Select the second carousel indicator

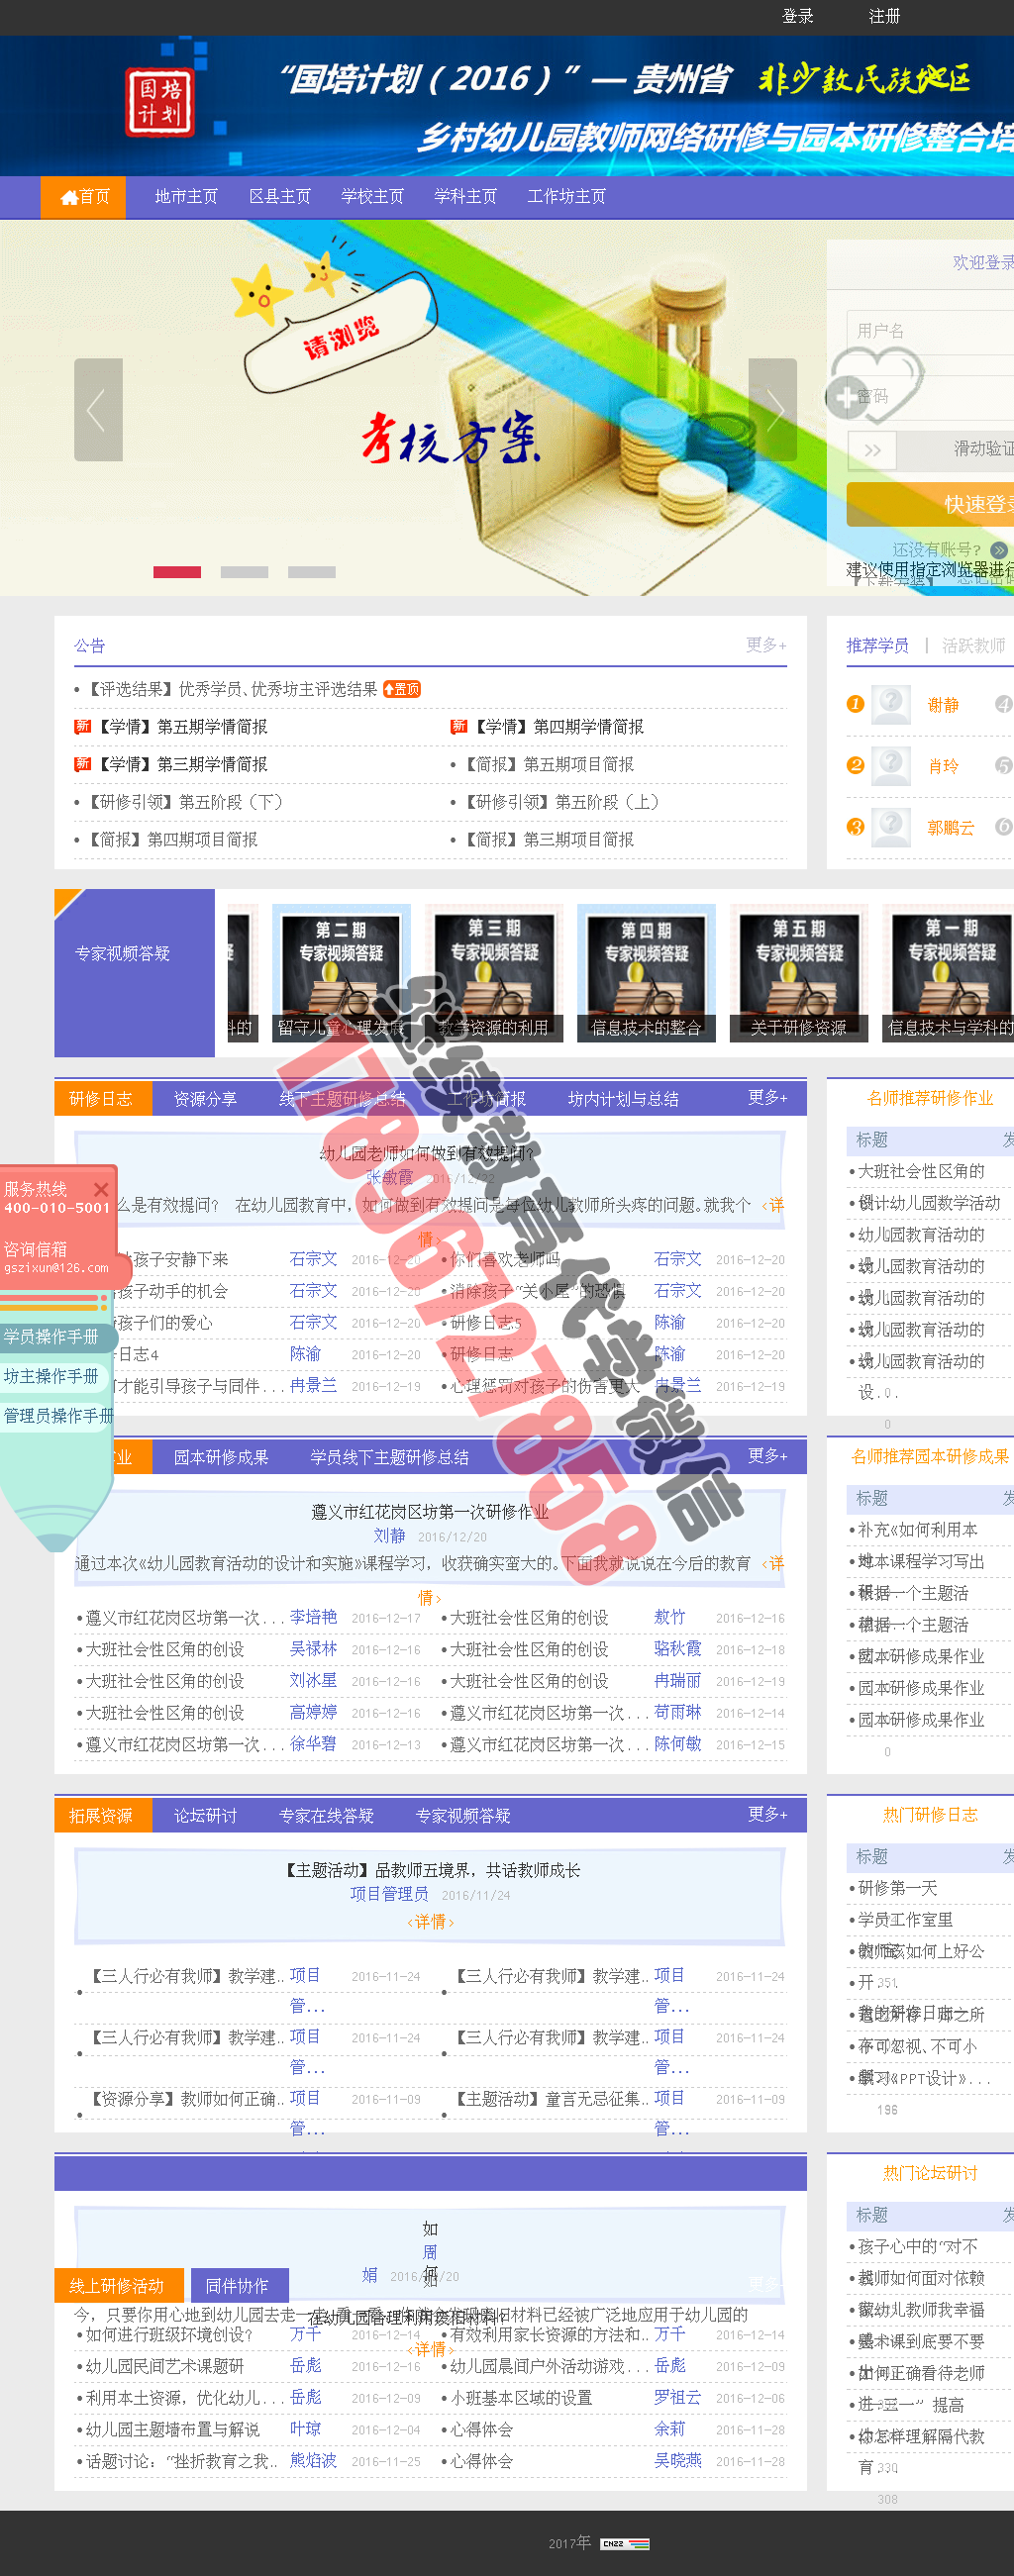pyautogui.click(x=244, y=572)
